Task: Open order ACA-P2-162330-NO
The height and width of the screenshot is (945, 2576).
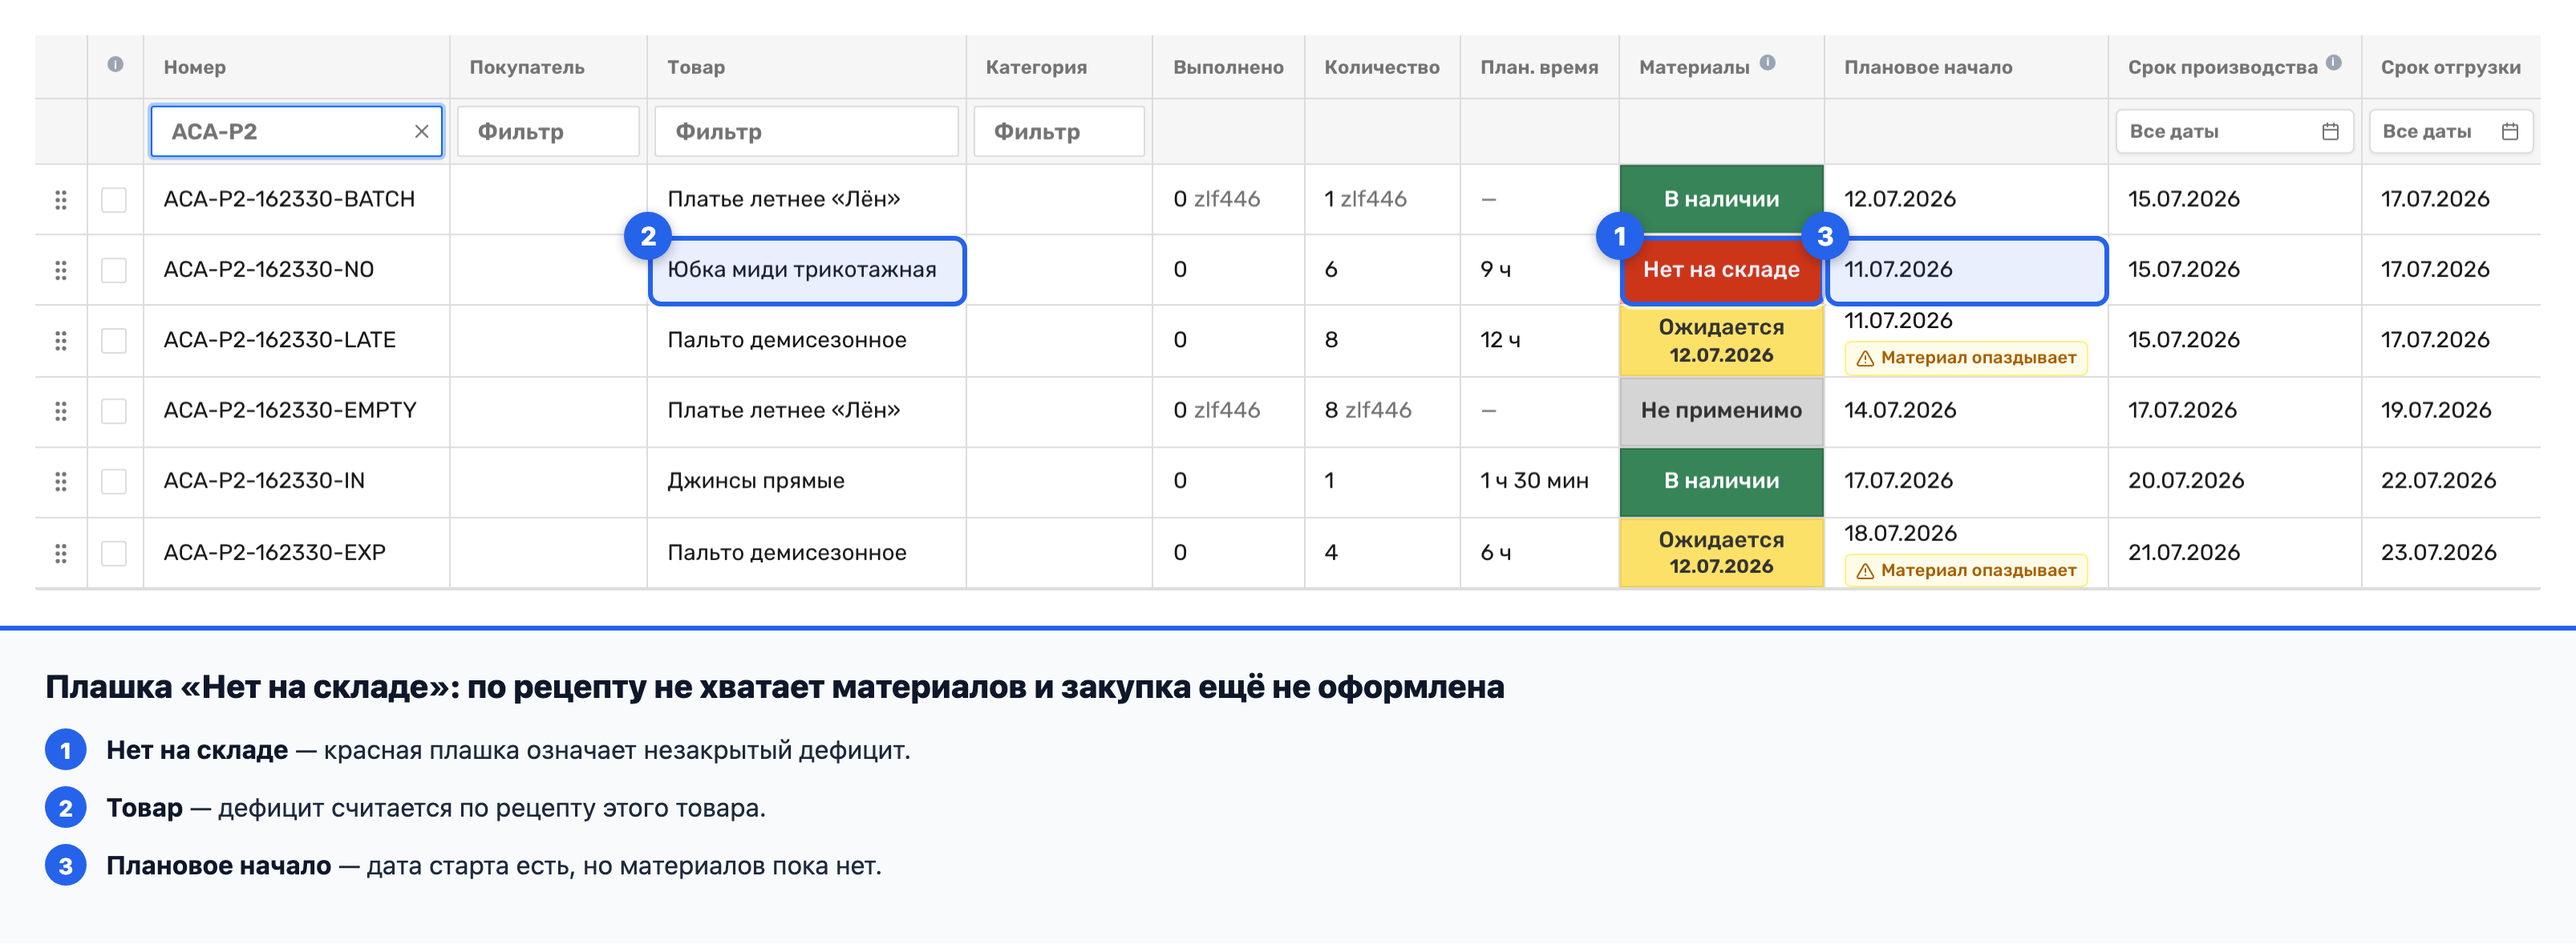Action: 268,270
